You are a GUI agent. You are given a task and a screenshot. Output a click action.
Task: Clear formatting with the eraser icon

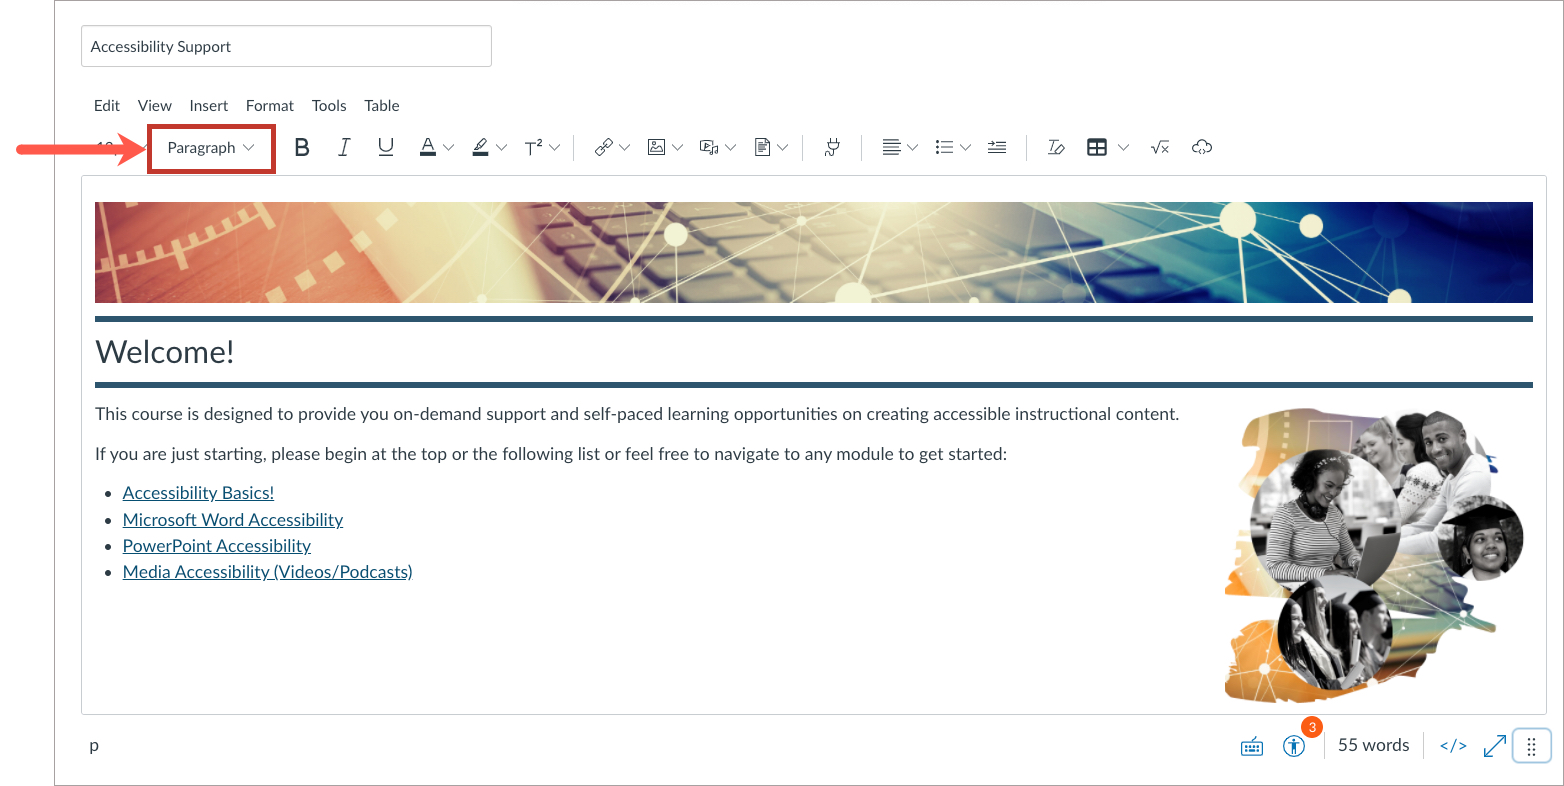click(x=1056, y=147)
